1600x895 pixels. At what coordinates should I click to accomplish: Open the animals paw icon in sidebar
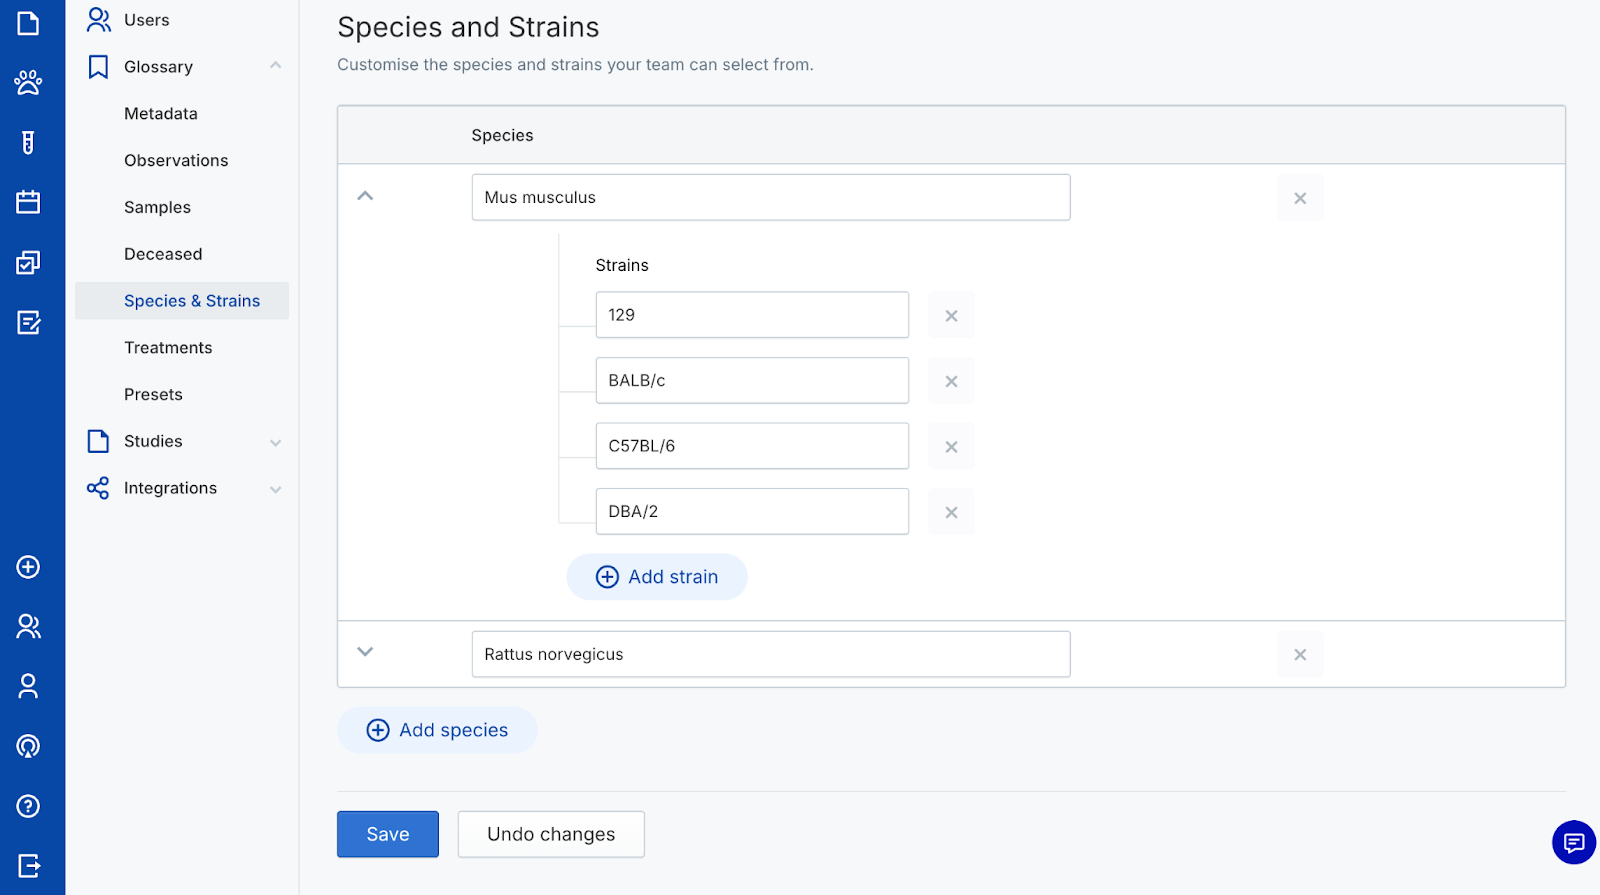pyautogui.click(x=28, y=82)
